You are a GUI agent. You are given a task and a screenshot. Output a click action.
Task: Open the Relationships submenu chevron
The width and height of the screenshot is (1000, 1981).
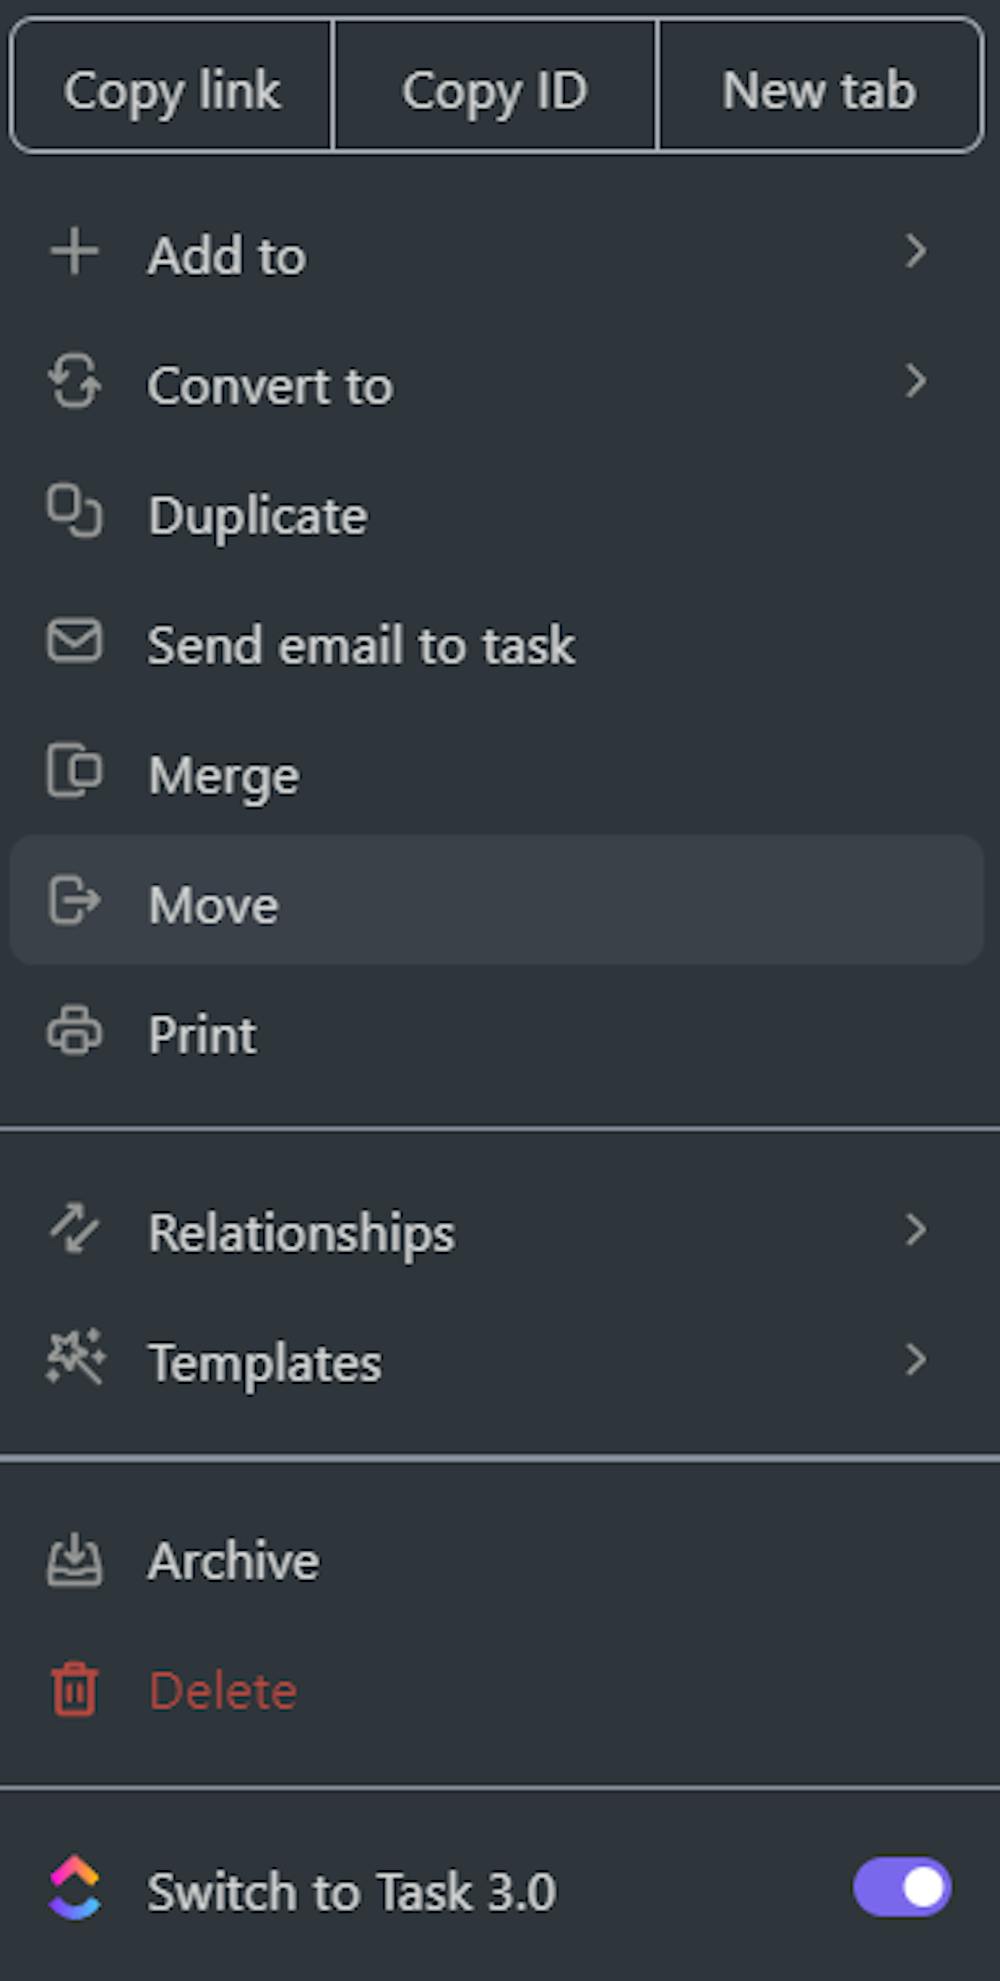tap(915, 1230)
